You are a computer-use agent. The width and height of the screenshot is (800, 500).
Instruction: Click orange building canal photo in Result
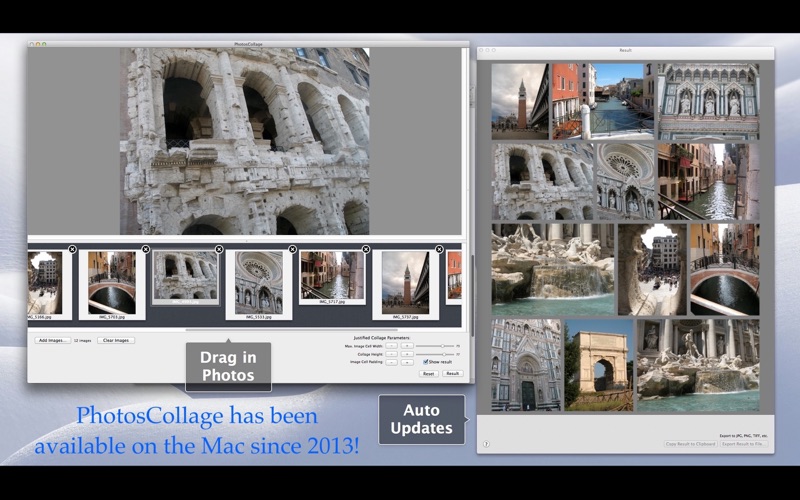[603, 101]
